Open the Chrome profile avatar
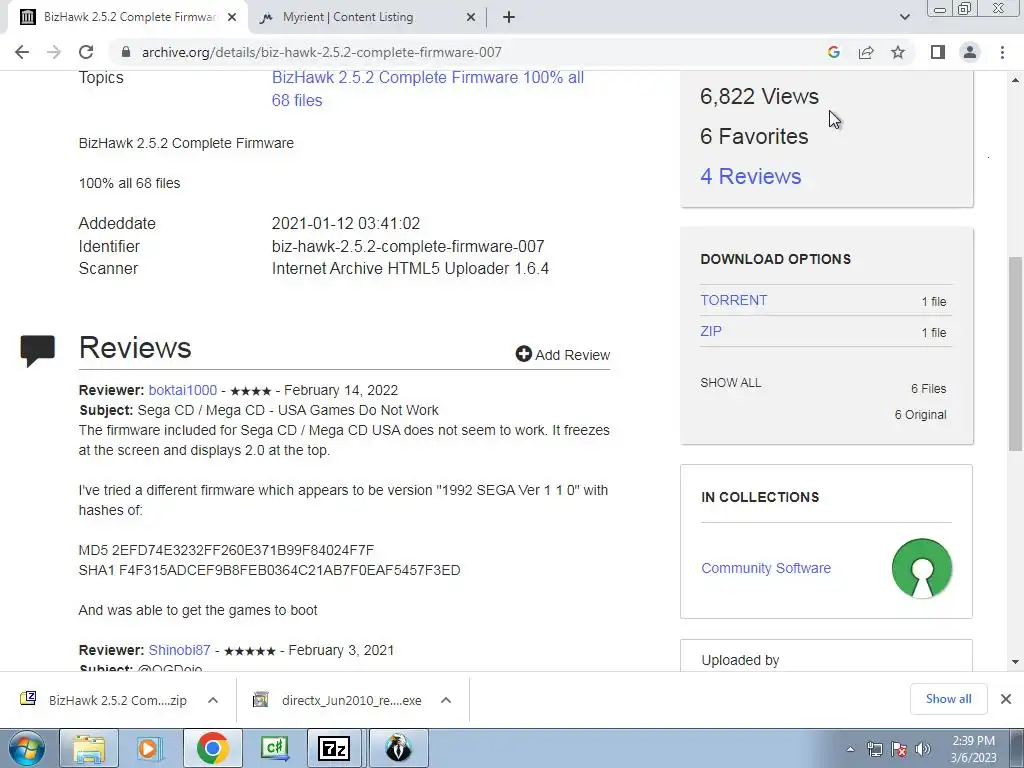Image resolution: width=1024 pixels, height=768 pixels. coord(970,52)
